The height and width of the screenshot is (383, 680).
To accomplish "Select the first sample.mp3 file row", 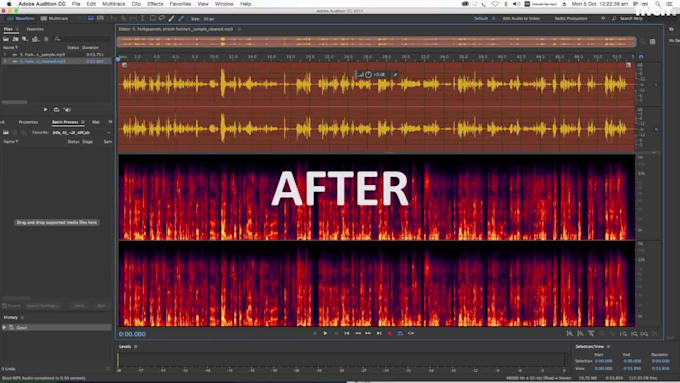I will click(56, 55).
